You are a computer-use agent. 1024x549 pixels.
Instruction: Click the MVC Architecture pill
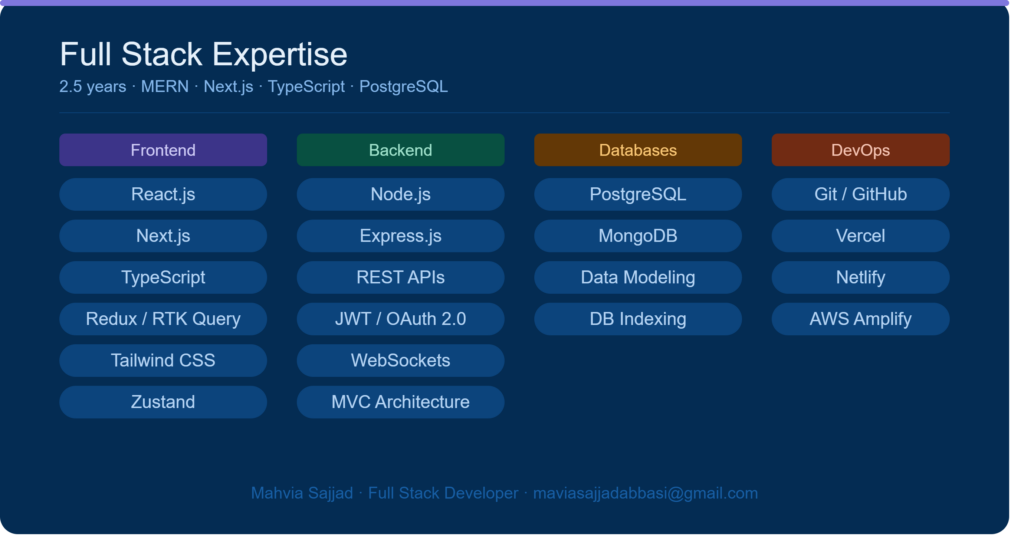click(x=400, y=402)
